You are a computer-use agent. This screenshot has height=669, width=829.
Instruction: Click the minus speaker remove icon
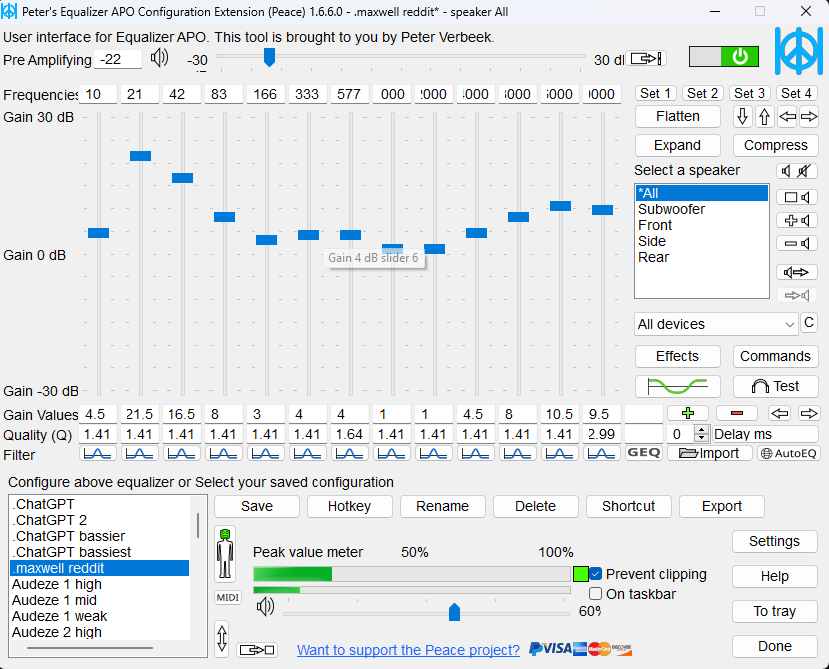pos(797,243)
